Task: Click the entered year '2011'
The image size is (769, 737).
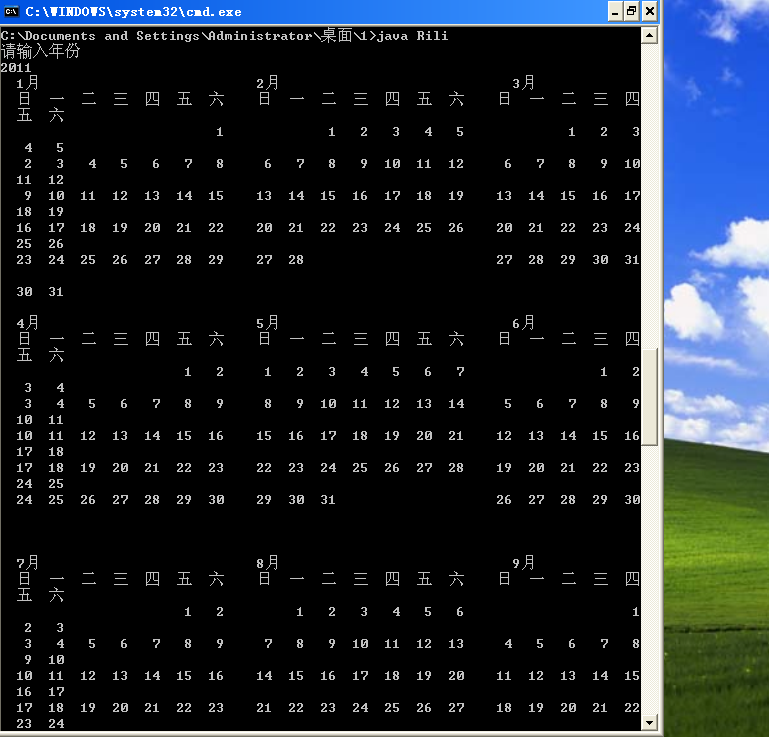Action: pos(16,68)
